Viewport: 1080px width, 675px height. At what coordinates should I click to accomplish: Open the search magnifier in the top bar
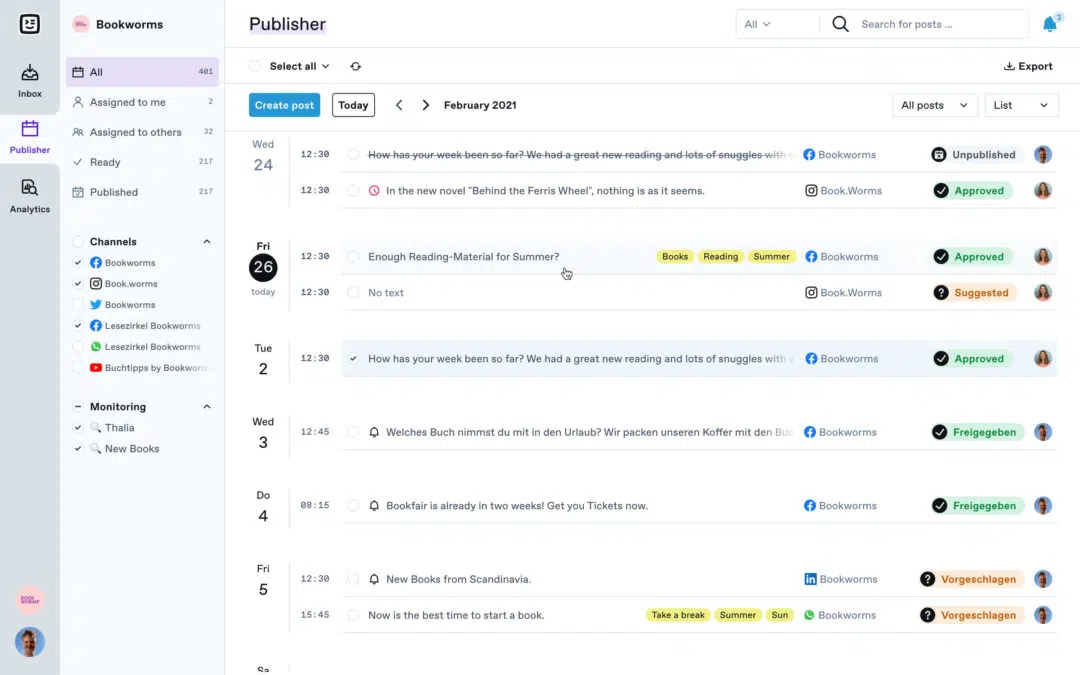point(840,23)
